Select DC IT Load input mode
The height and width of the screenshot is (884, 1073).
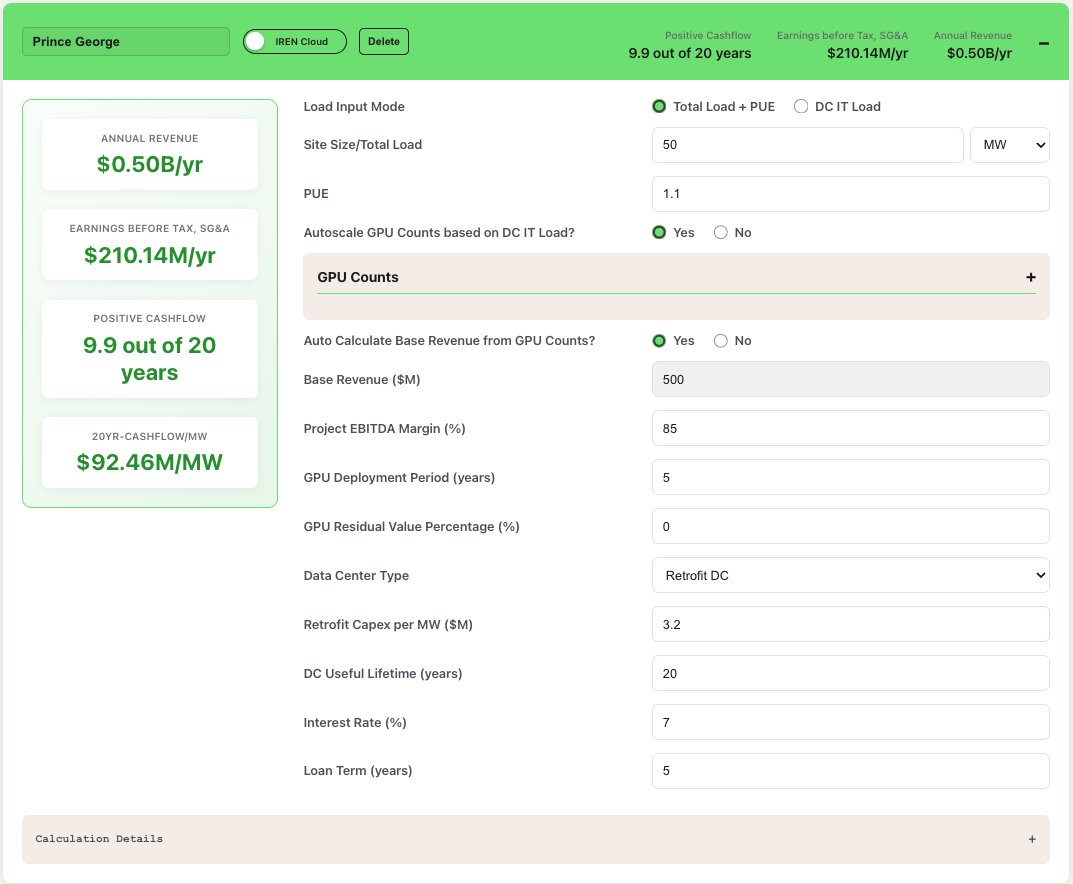(801, 107)
